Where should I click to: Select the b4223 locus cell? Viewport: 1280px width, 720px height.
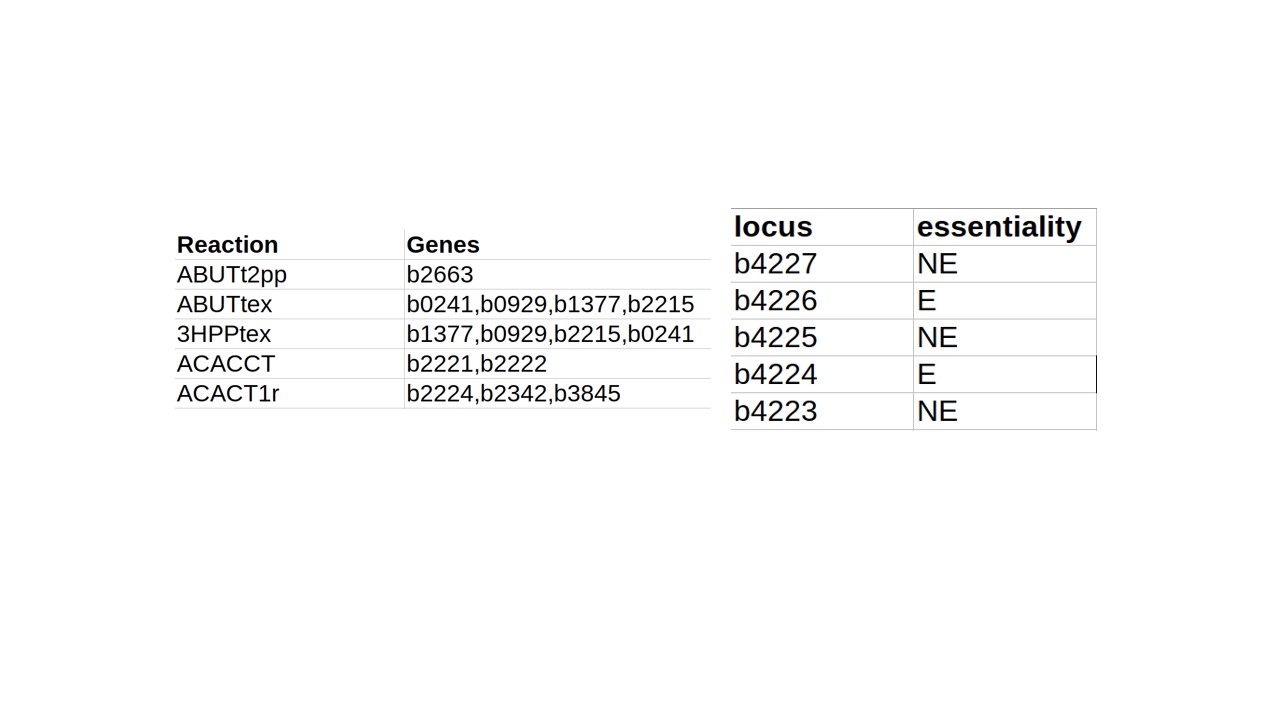point(776,412)
